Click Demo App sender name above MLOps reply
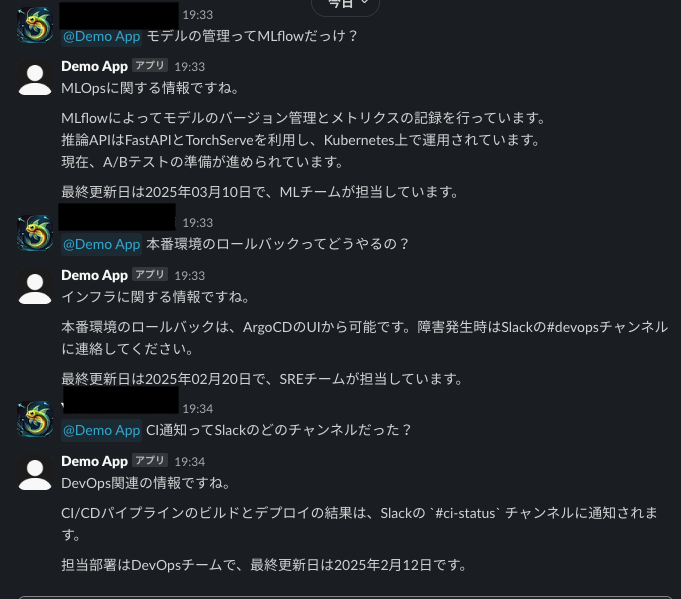The image size is (681, 599). [x=95, y=66]
